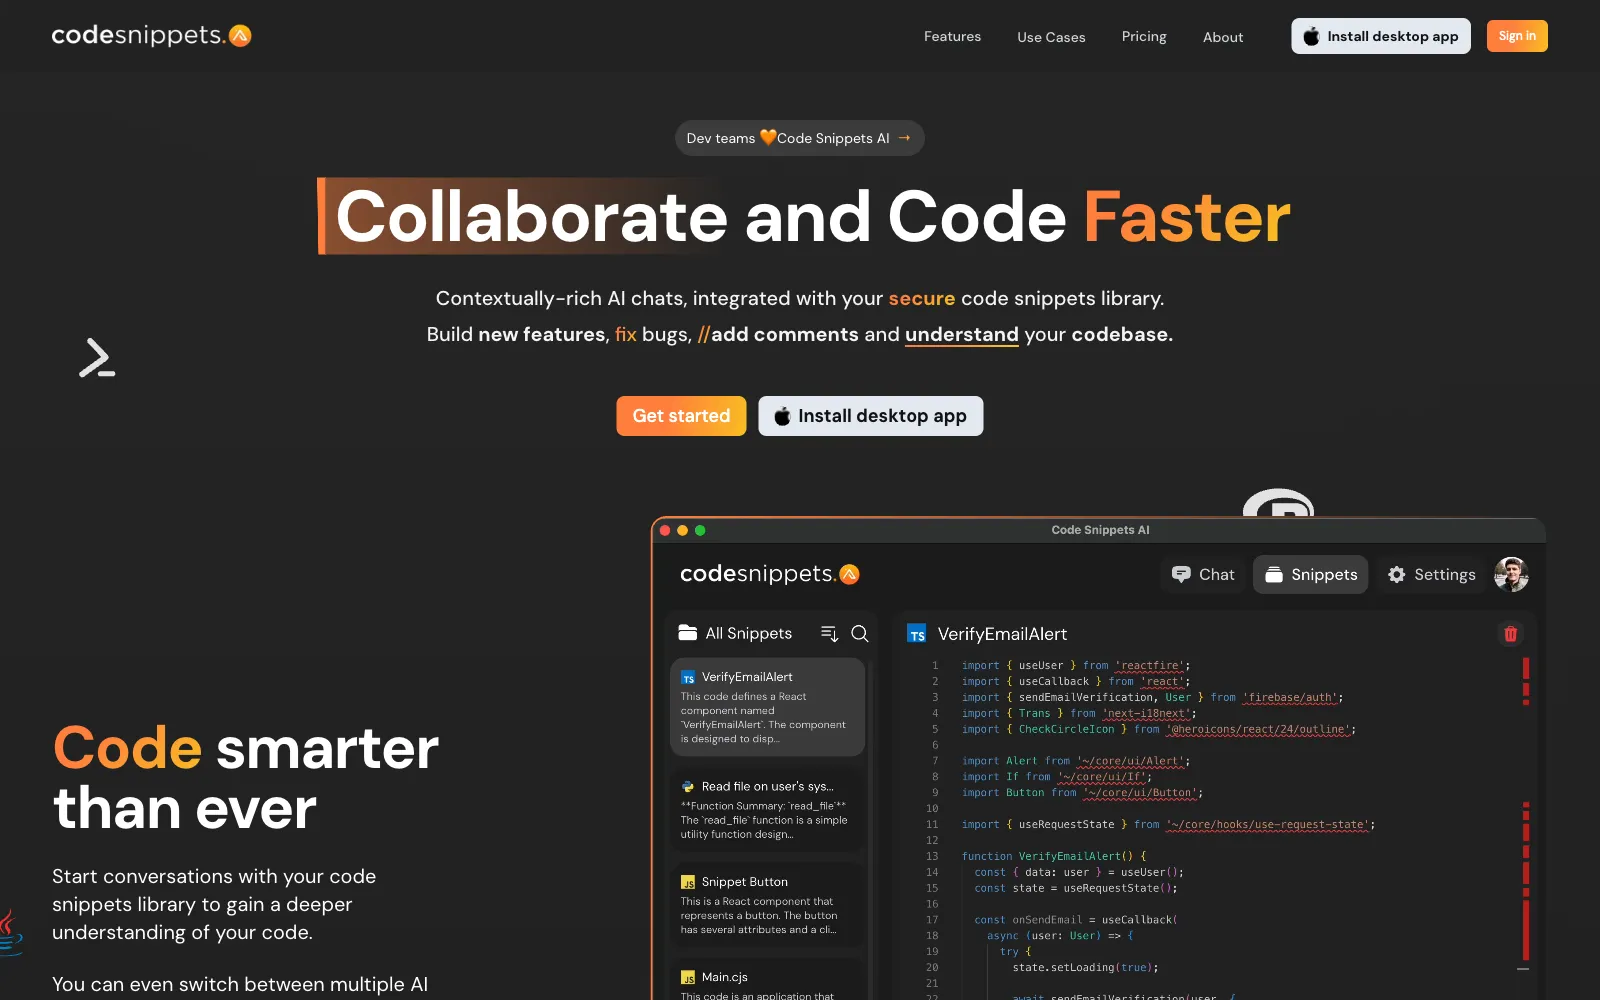Click the Apple icon in header install button
The width and height of the screenshot is (1600, 1000).
point(1311,36)
